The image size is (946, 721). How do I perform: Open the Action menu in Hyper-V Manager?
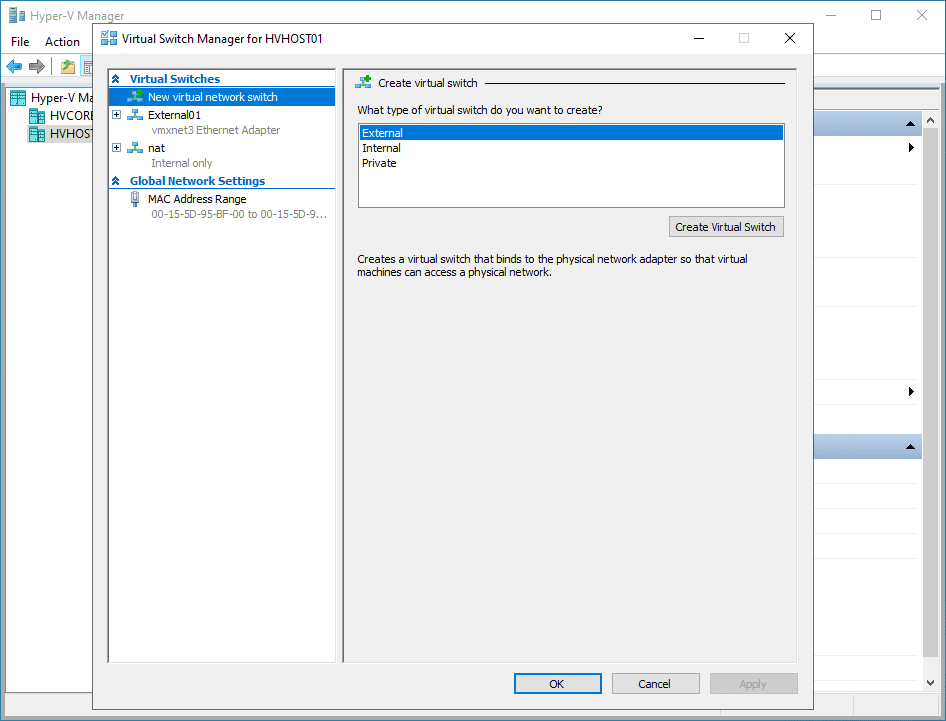point(62,42)
